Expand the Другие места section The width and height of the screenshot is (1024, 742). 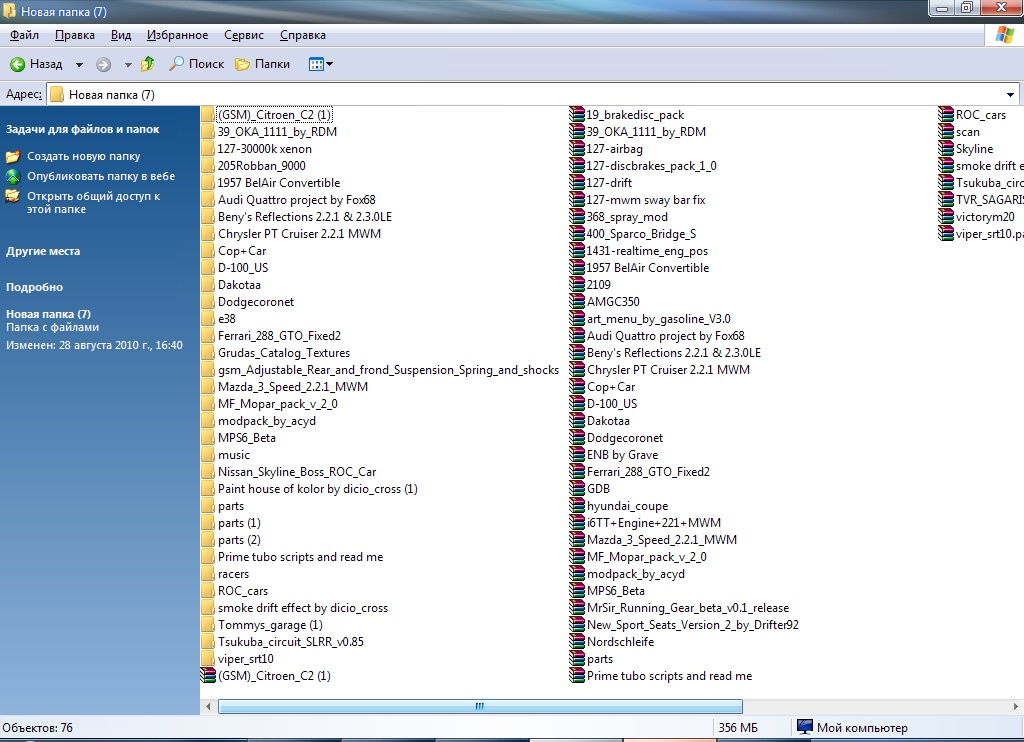pyautogui.click(x=43, y=251)
